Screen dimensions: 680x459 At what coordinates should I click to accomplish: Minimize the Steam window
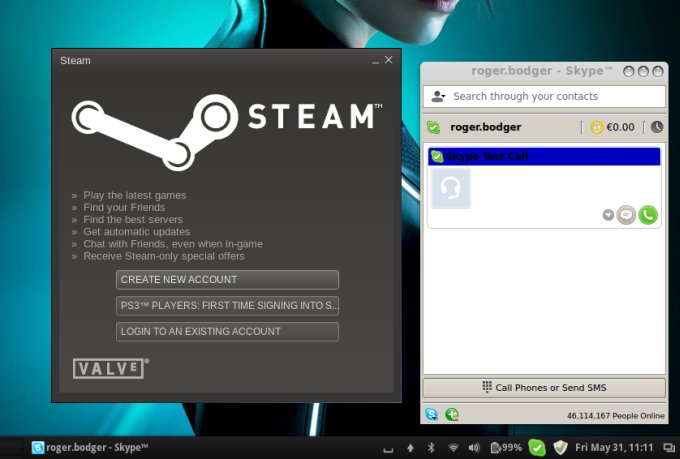[376, 61]
